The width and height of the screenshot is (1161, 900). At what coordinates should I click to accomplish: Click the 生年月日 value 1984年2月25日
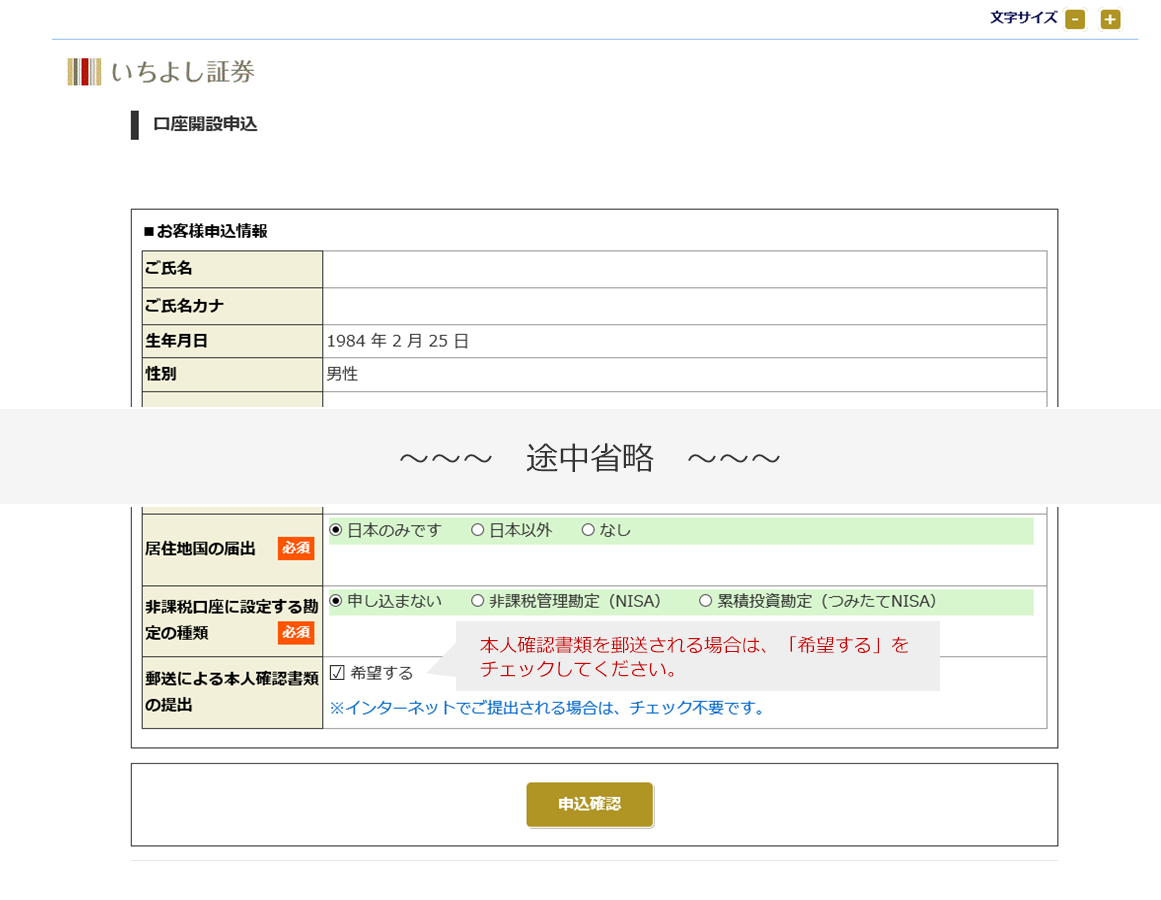(399, 340)
